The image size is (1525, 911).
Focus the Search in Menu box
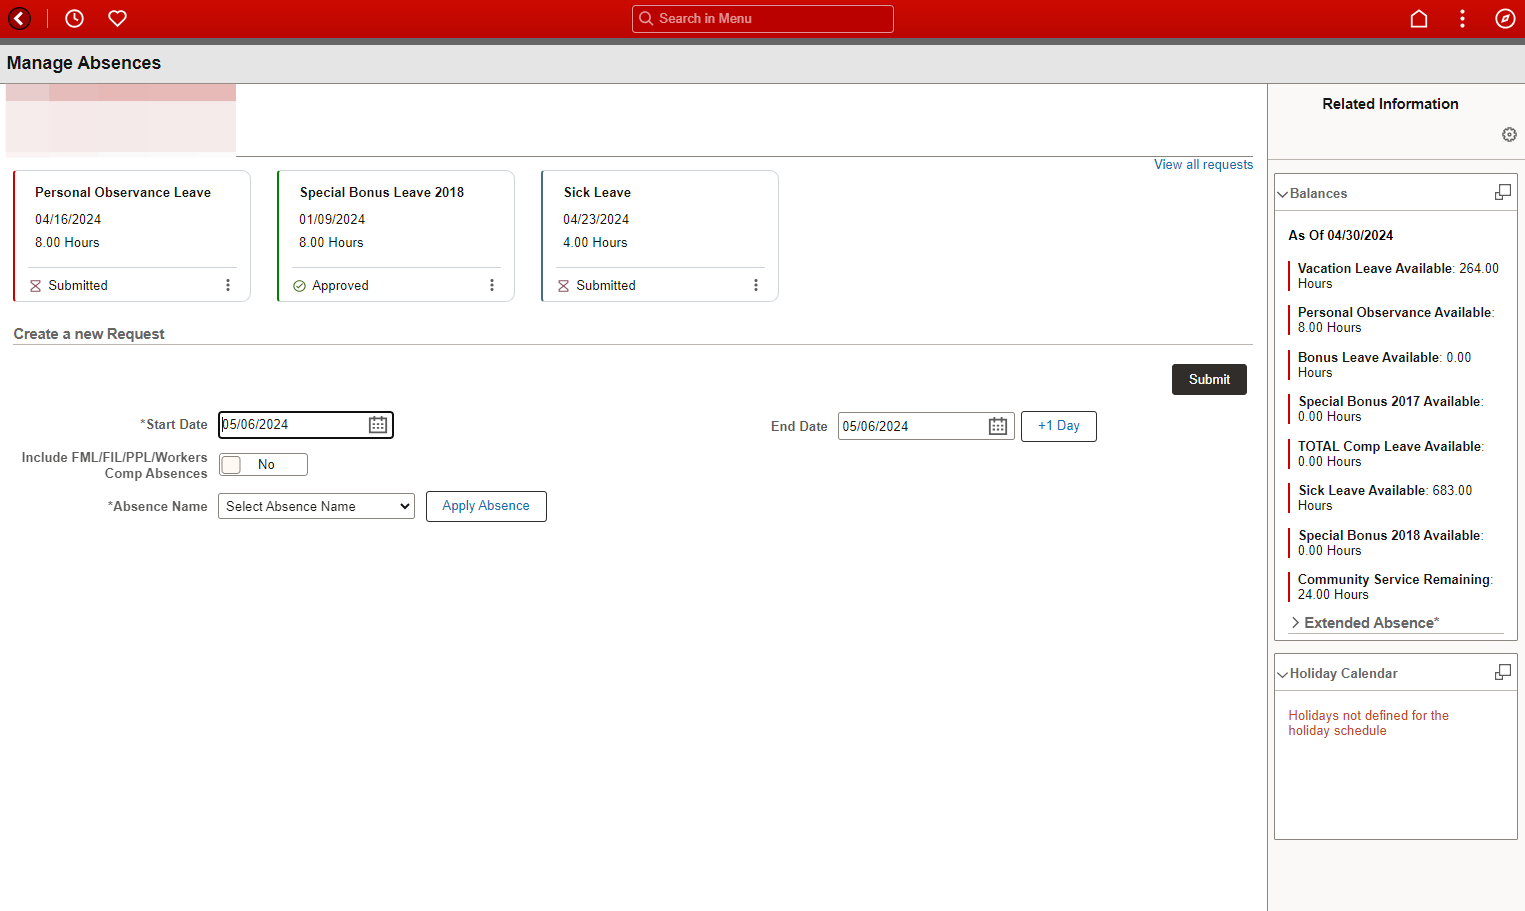pos(763,18)
